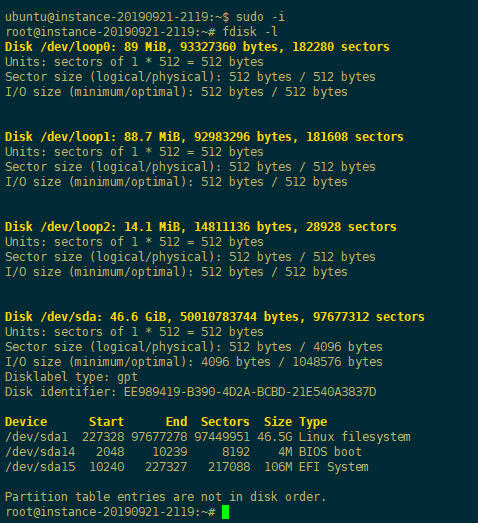Select the 'Disk /dev/loop0' header line
478x523 pixels.
[197, 47]
